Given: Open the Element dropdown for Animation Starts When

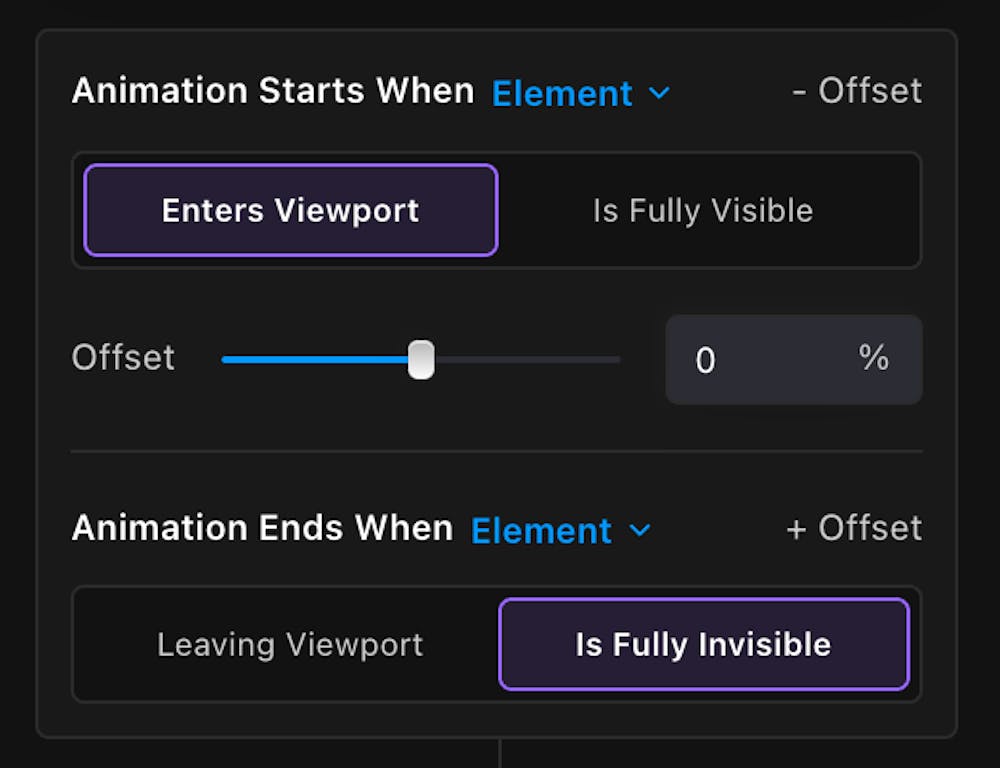Looking at the screenshot, I should click(563, 93).
